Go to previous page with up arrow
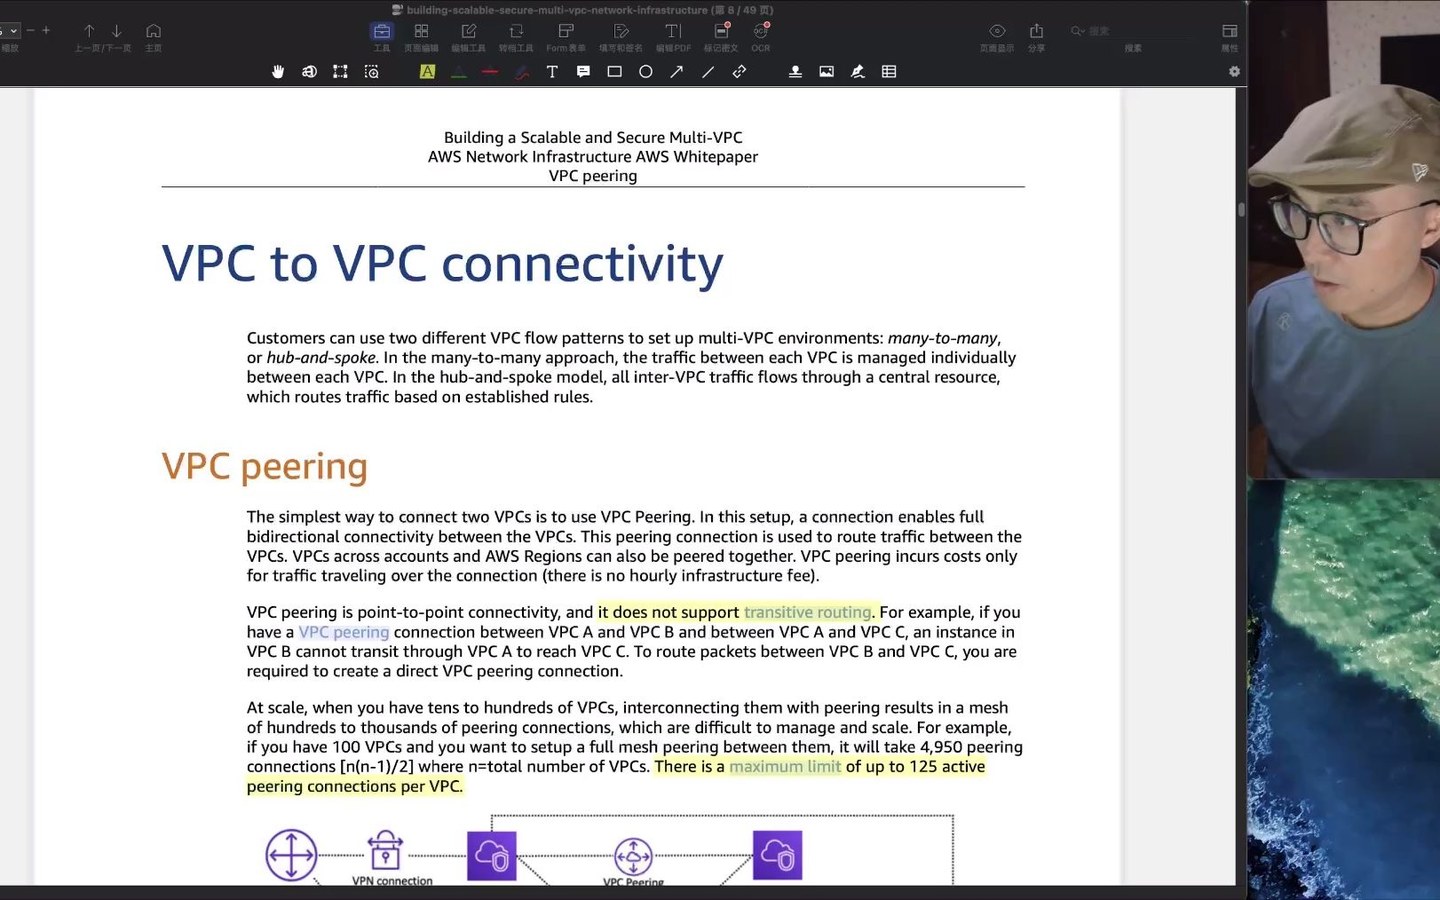Image resolution: width=1440 pixels, height=900 pixels. (x=89, y=31)
